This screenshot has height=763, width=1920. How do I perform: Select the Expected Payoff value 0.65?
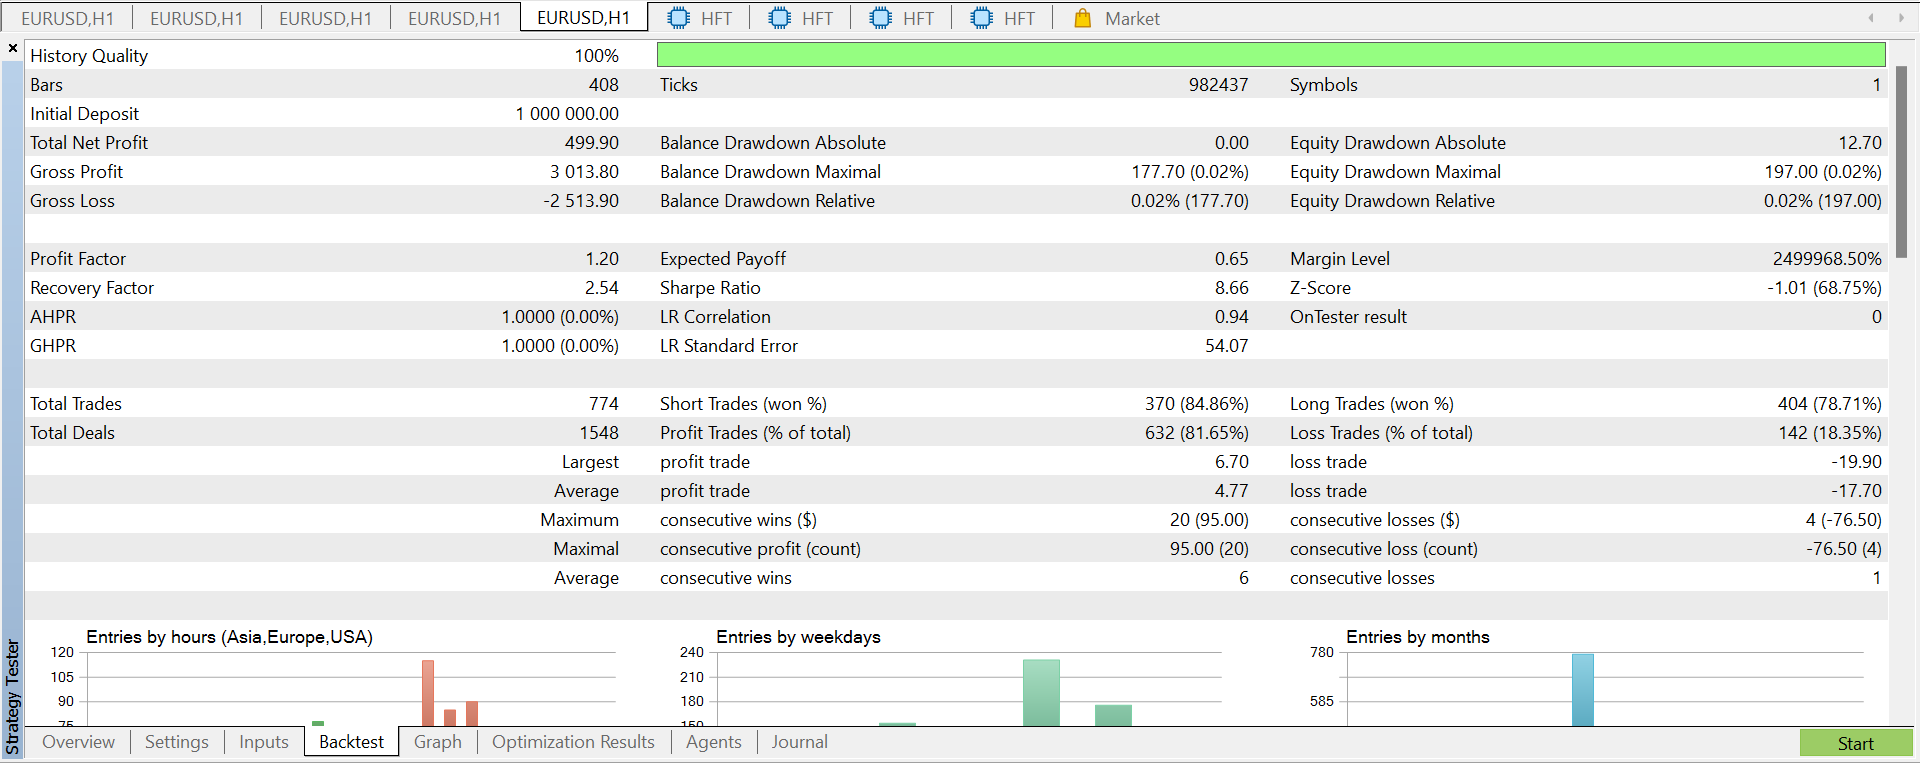(1232, 259)
